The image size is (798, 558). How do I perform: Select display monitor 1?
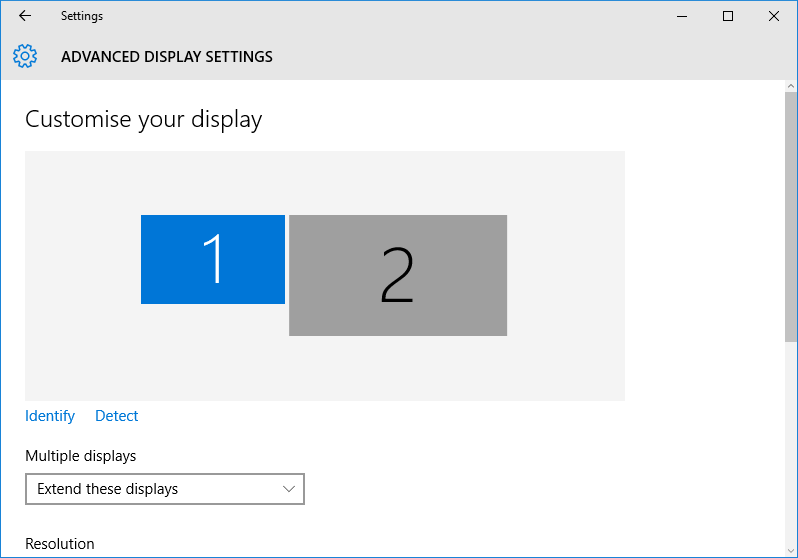click(x=213, y=259)
